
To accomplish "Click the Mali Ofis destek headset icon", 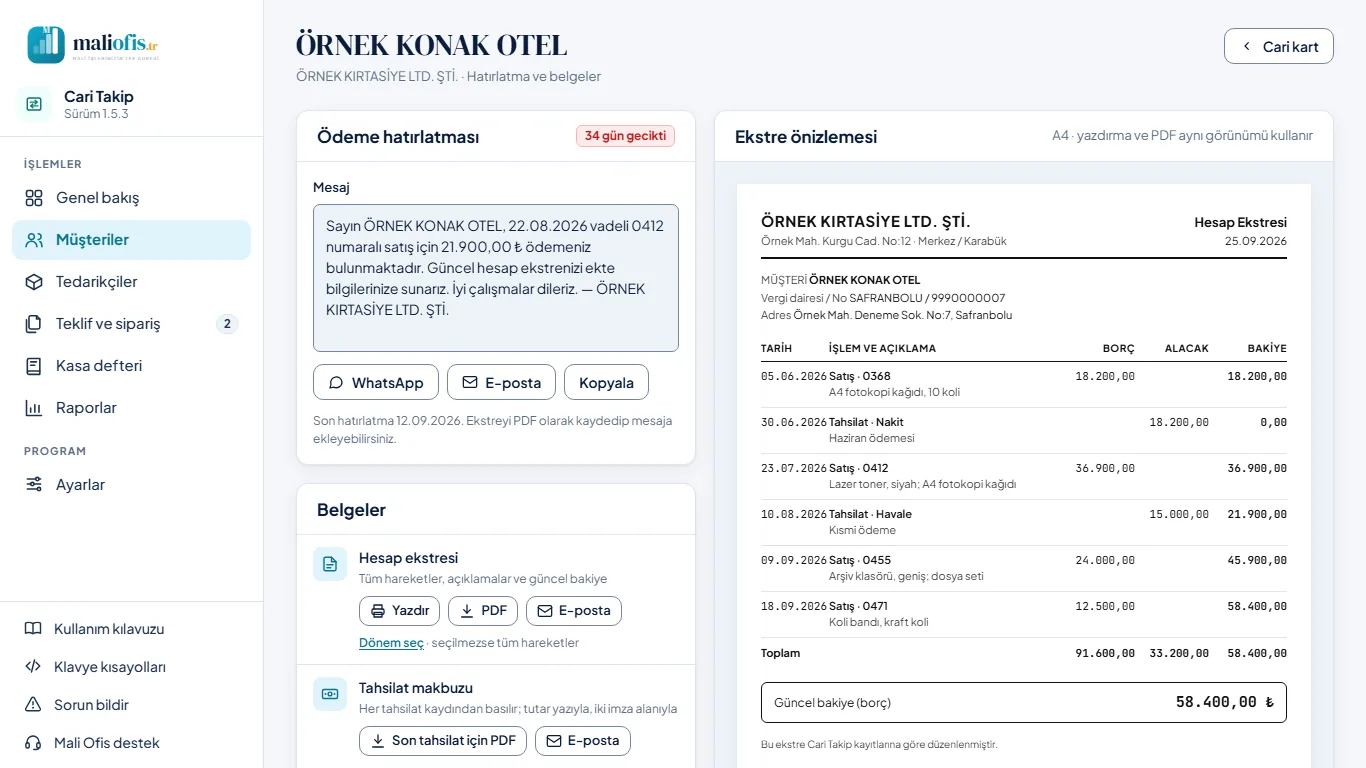I will (x=33, y=743).
